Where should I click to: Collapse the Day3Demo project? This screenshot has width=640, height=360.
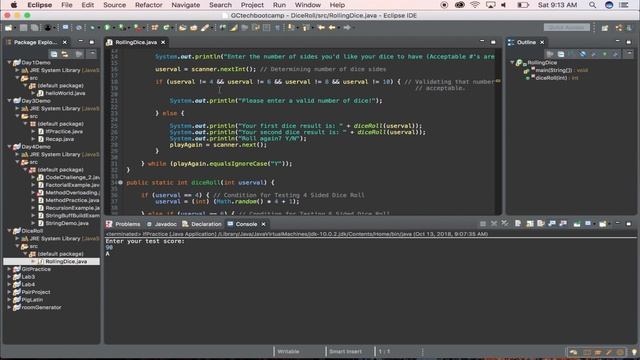[9, 100]
